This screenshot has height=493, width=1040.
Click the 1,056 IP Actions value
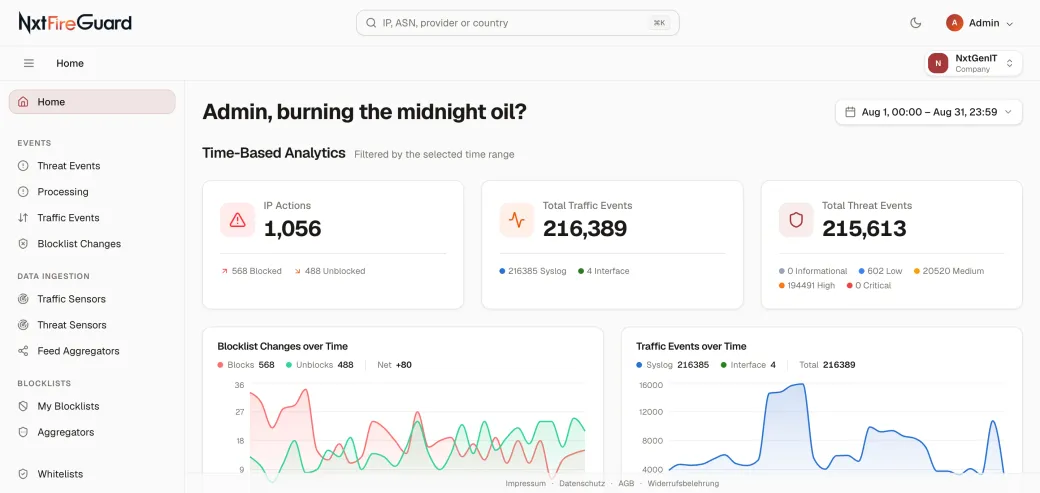tap(292, 229)
